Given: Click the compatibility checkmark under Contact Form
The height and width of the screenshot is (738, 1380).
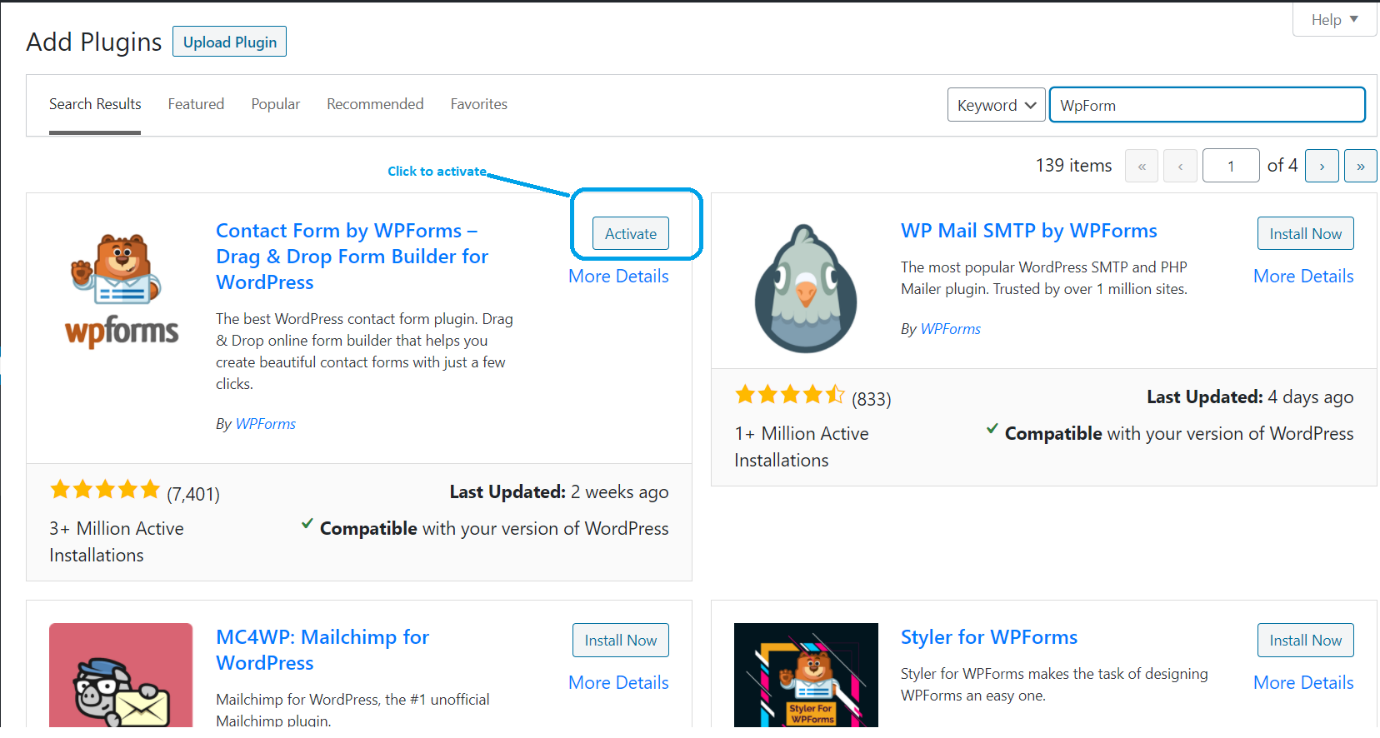Looking at the screenshot, I should click(x=307, y=524).
